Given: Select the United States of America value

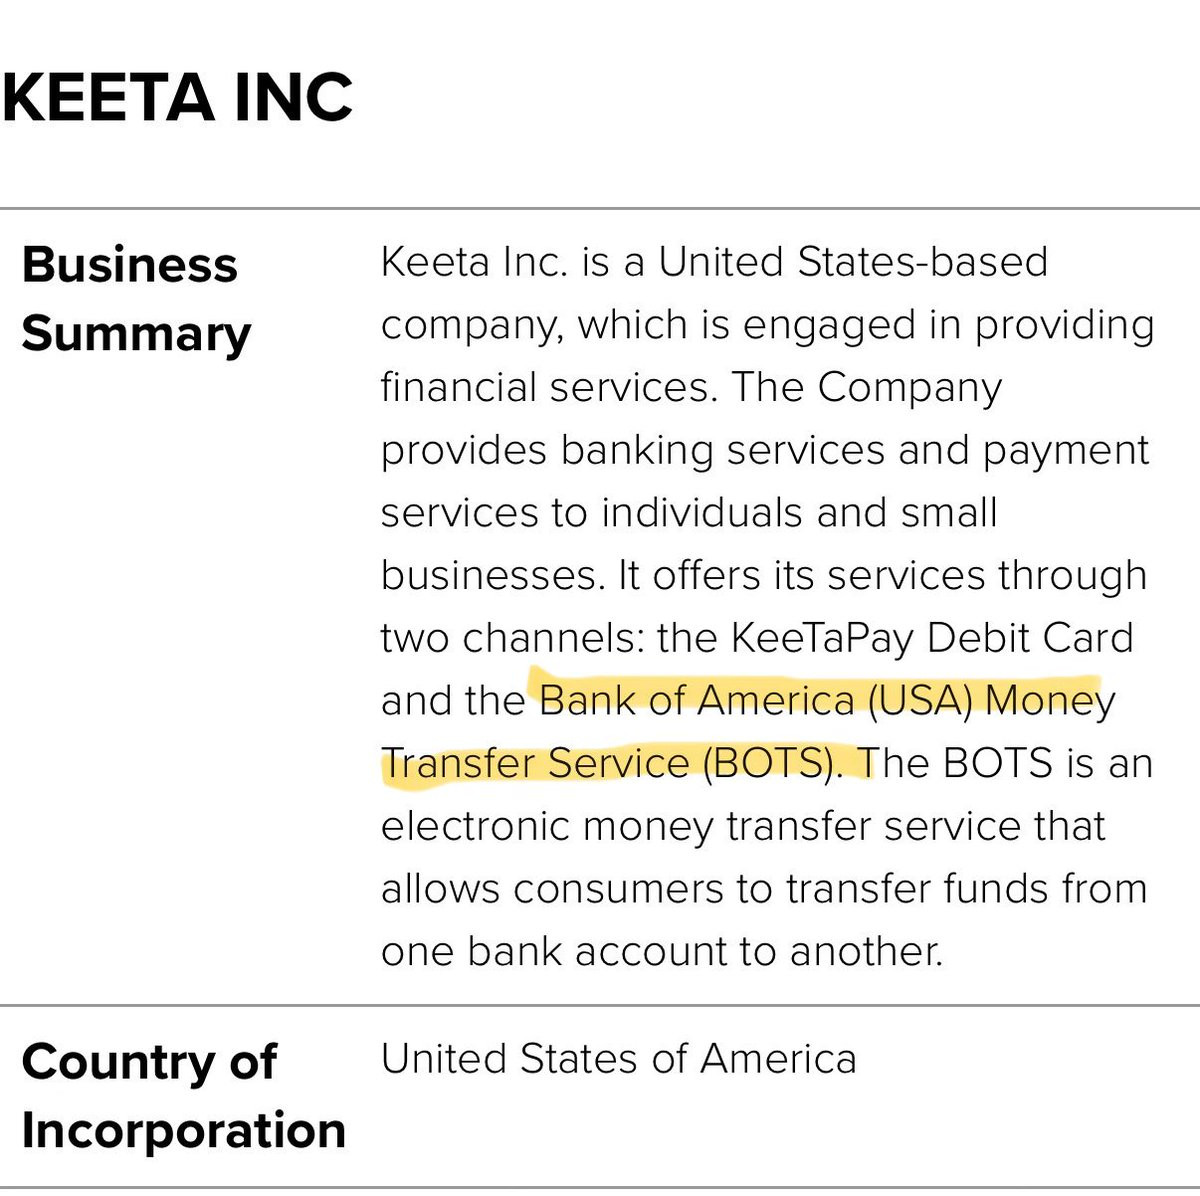Looking at the screenshot, I should click(x=618, y=1059).
